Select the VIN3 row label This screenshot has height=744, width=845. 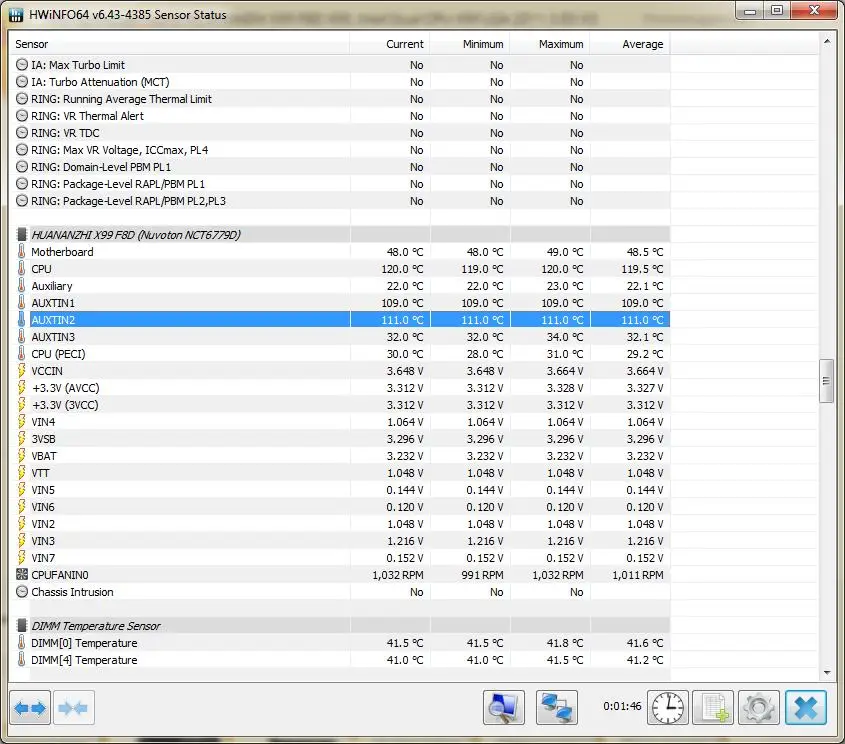pos(43,540)
